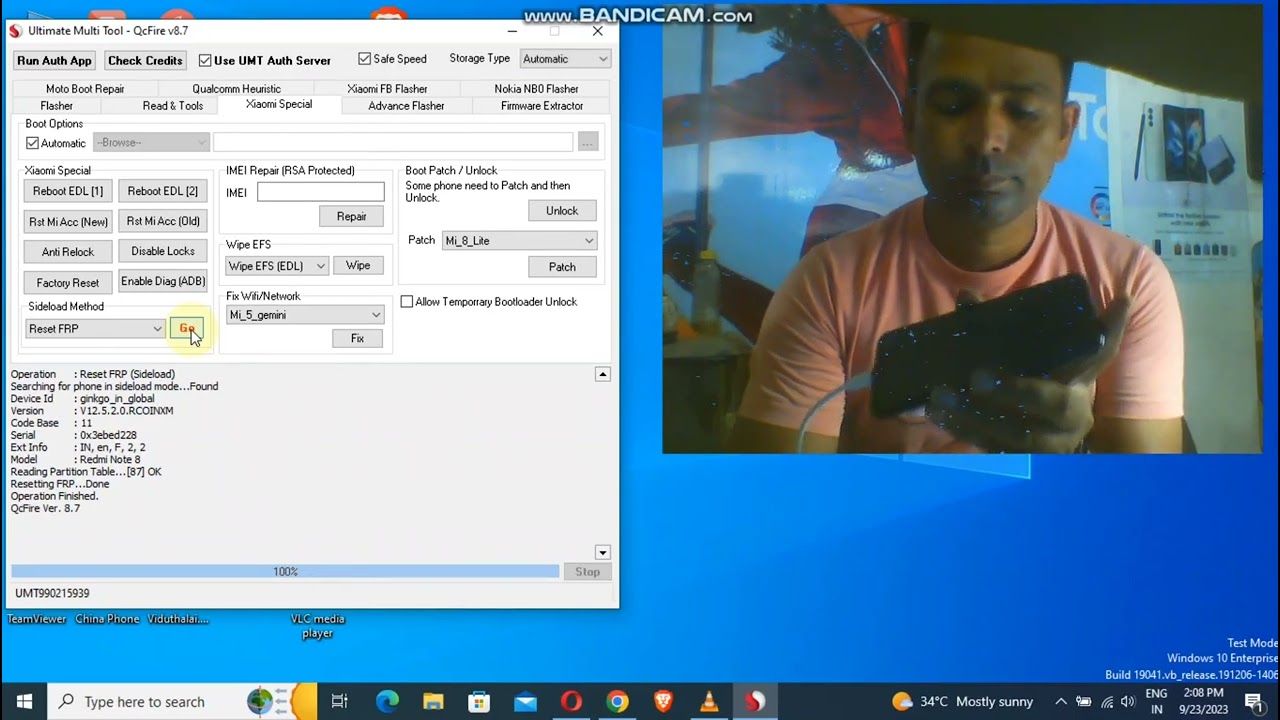Click the log scroll-down arrow
This screenshot has height=720, width=1280.
click(603, 552)
